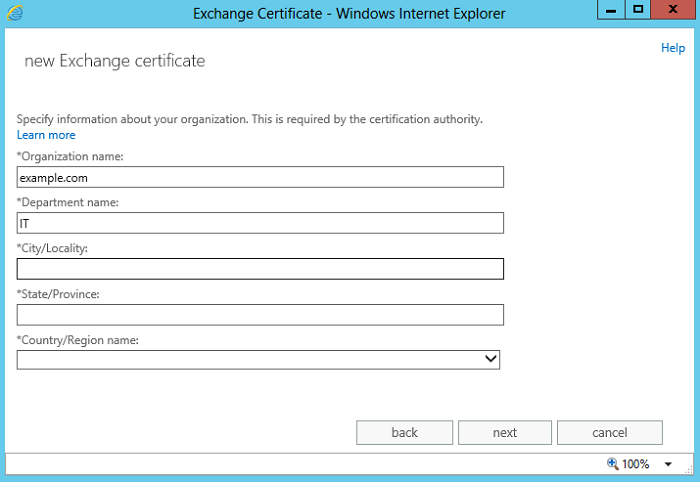Click the zoom magnifier icon in status bar
700x482 pixels.
pyautogui.click(x=612, y=464)
